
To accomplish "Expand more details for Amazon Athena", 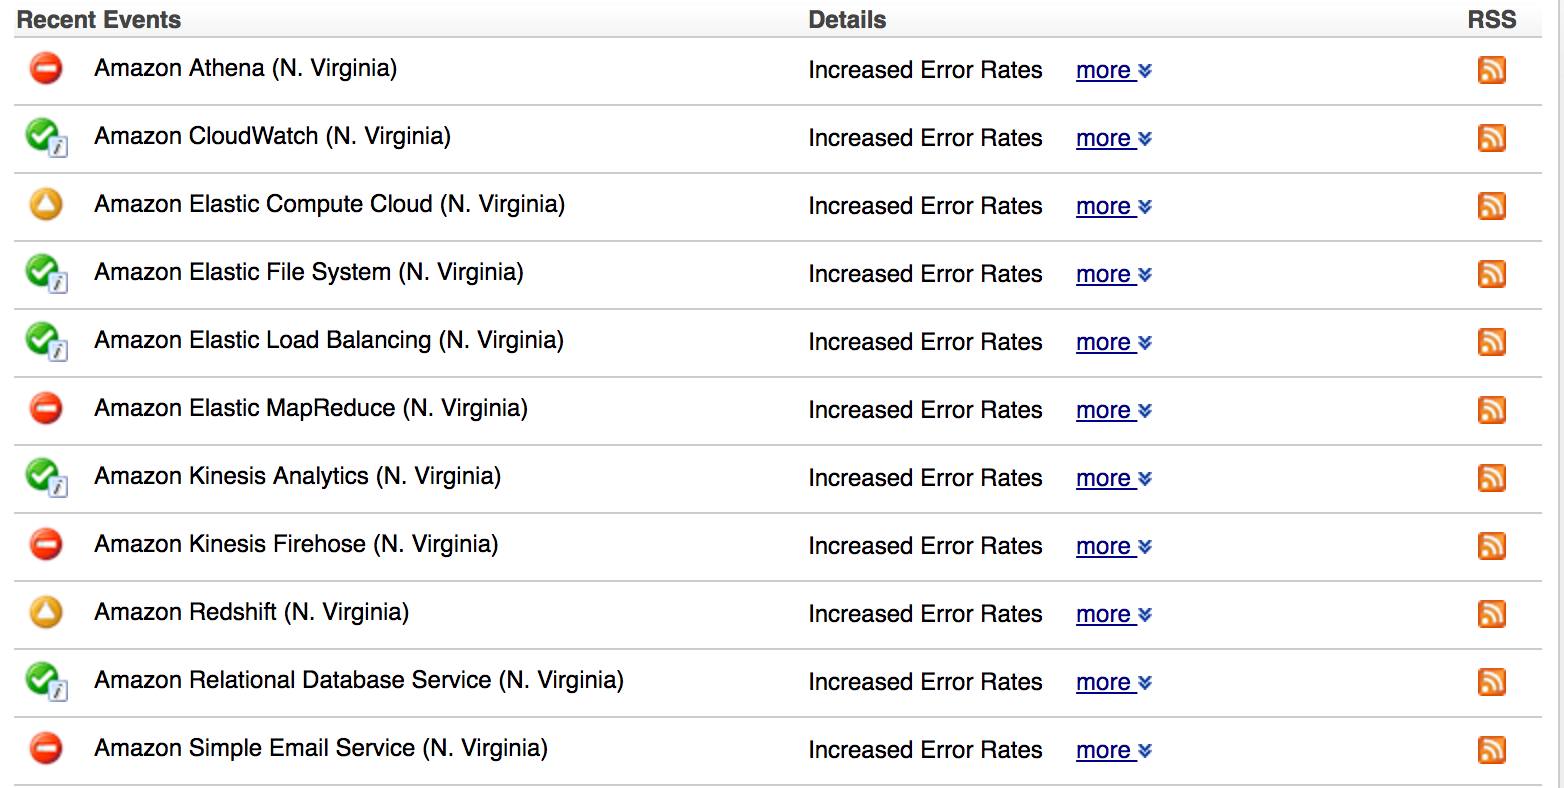I will pos(1113,71).
